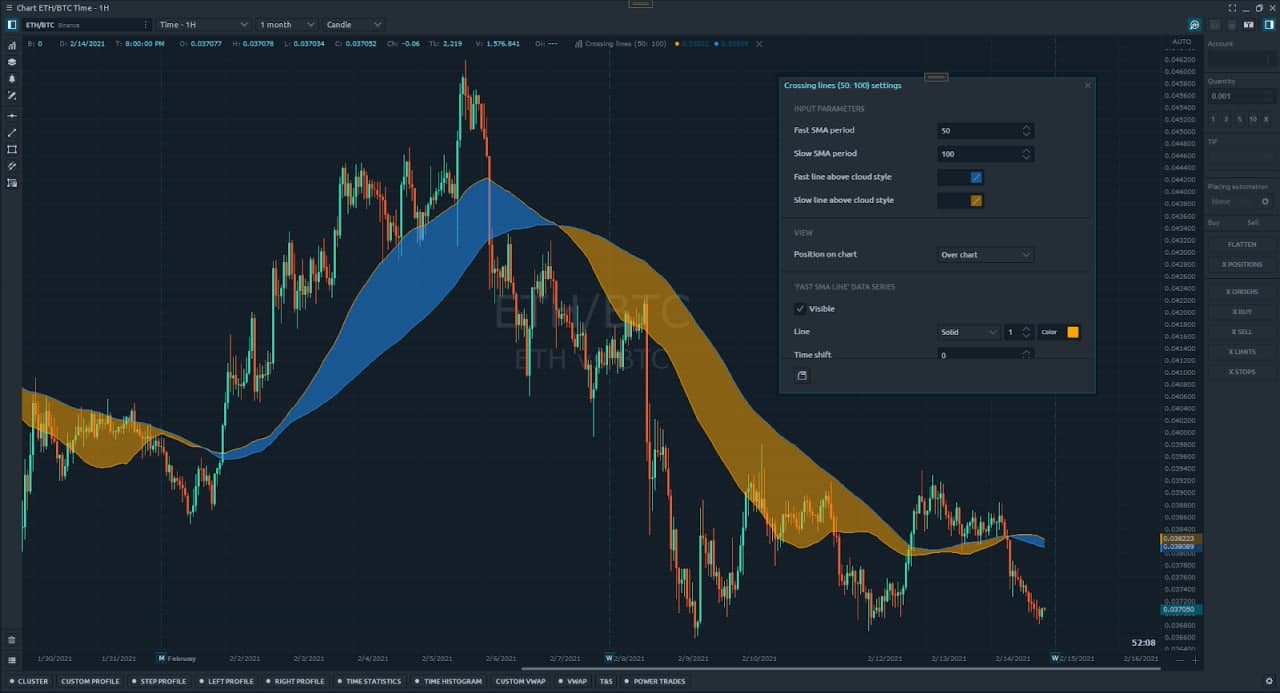The width and height of the screenshot is (1280, 693).
Task: Click the orange line Color swatch
Action: [1073, 332]
